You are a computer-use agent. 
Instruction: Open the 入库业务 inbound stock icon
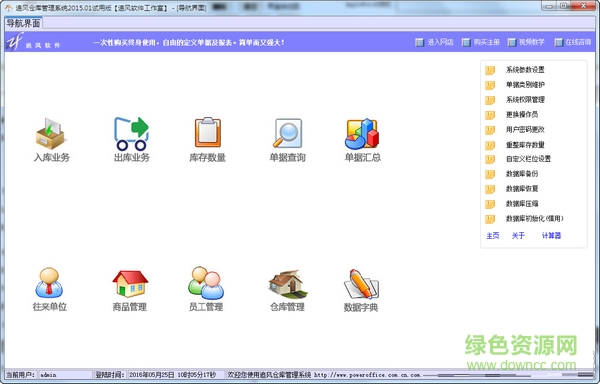click(50, 133)
